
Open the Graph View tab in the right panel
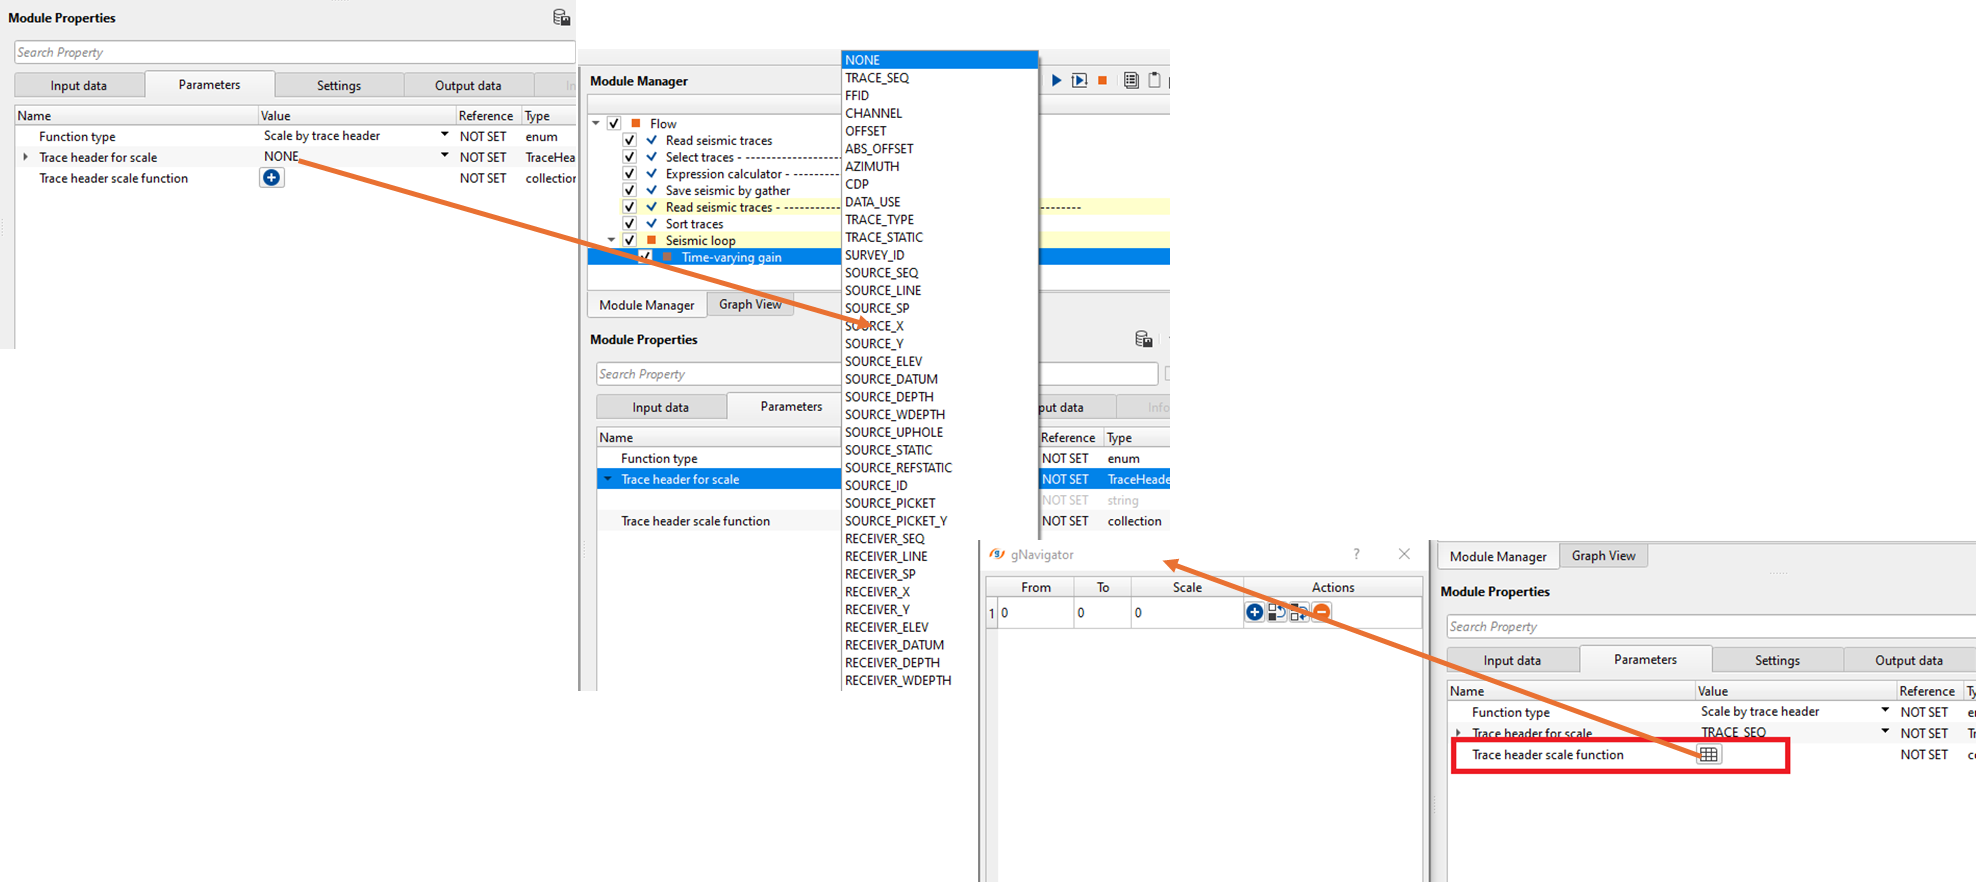pos(1603,556)
